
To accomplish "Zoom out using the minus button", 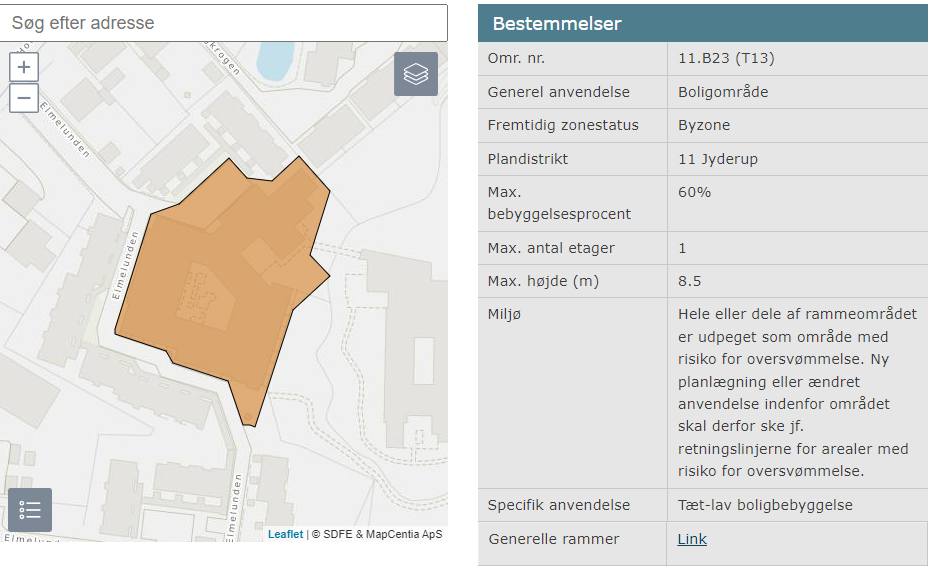I will (x=24, y=98).
